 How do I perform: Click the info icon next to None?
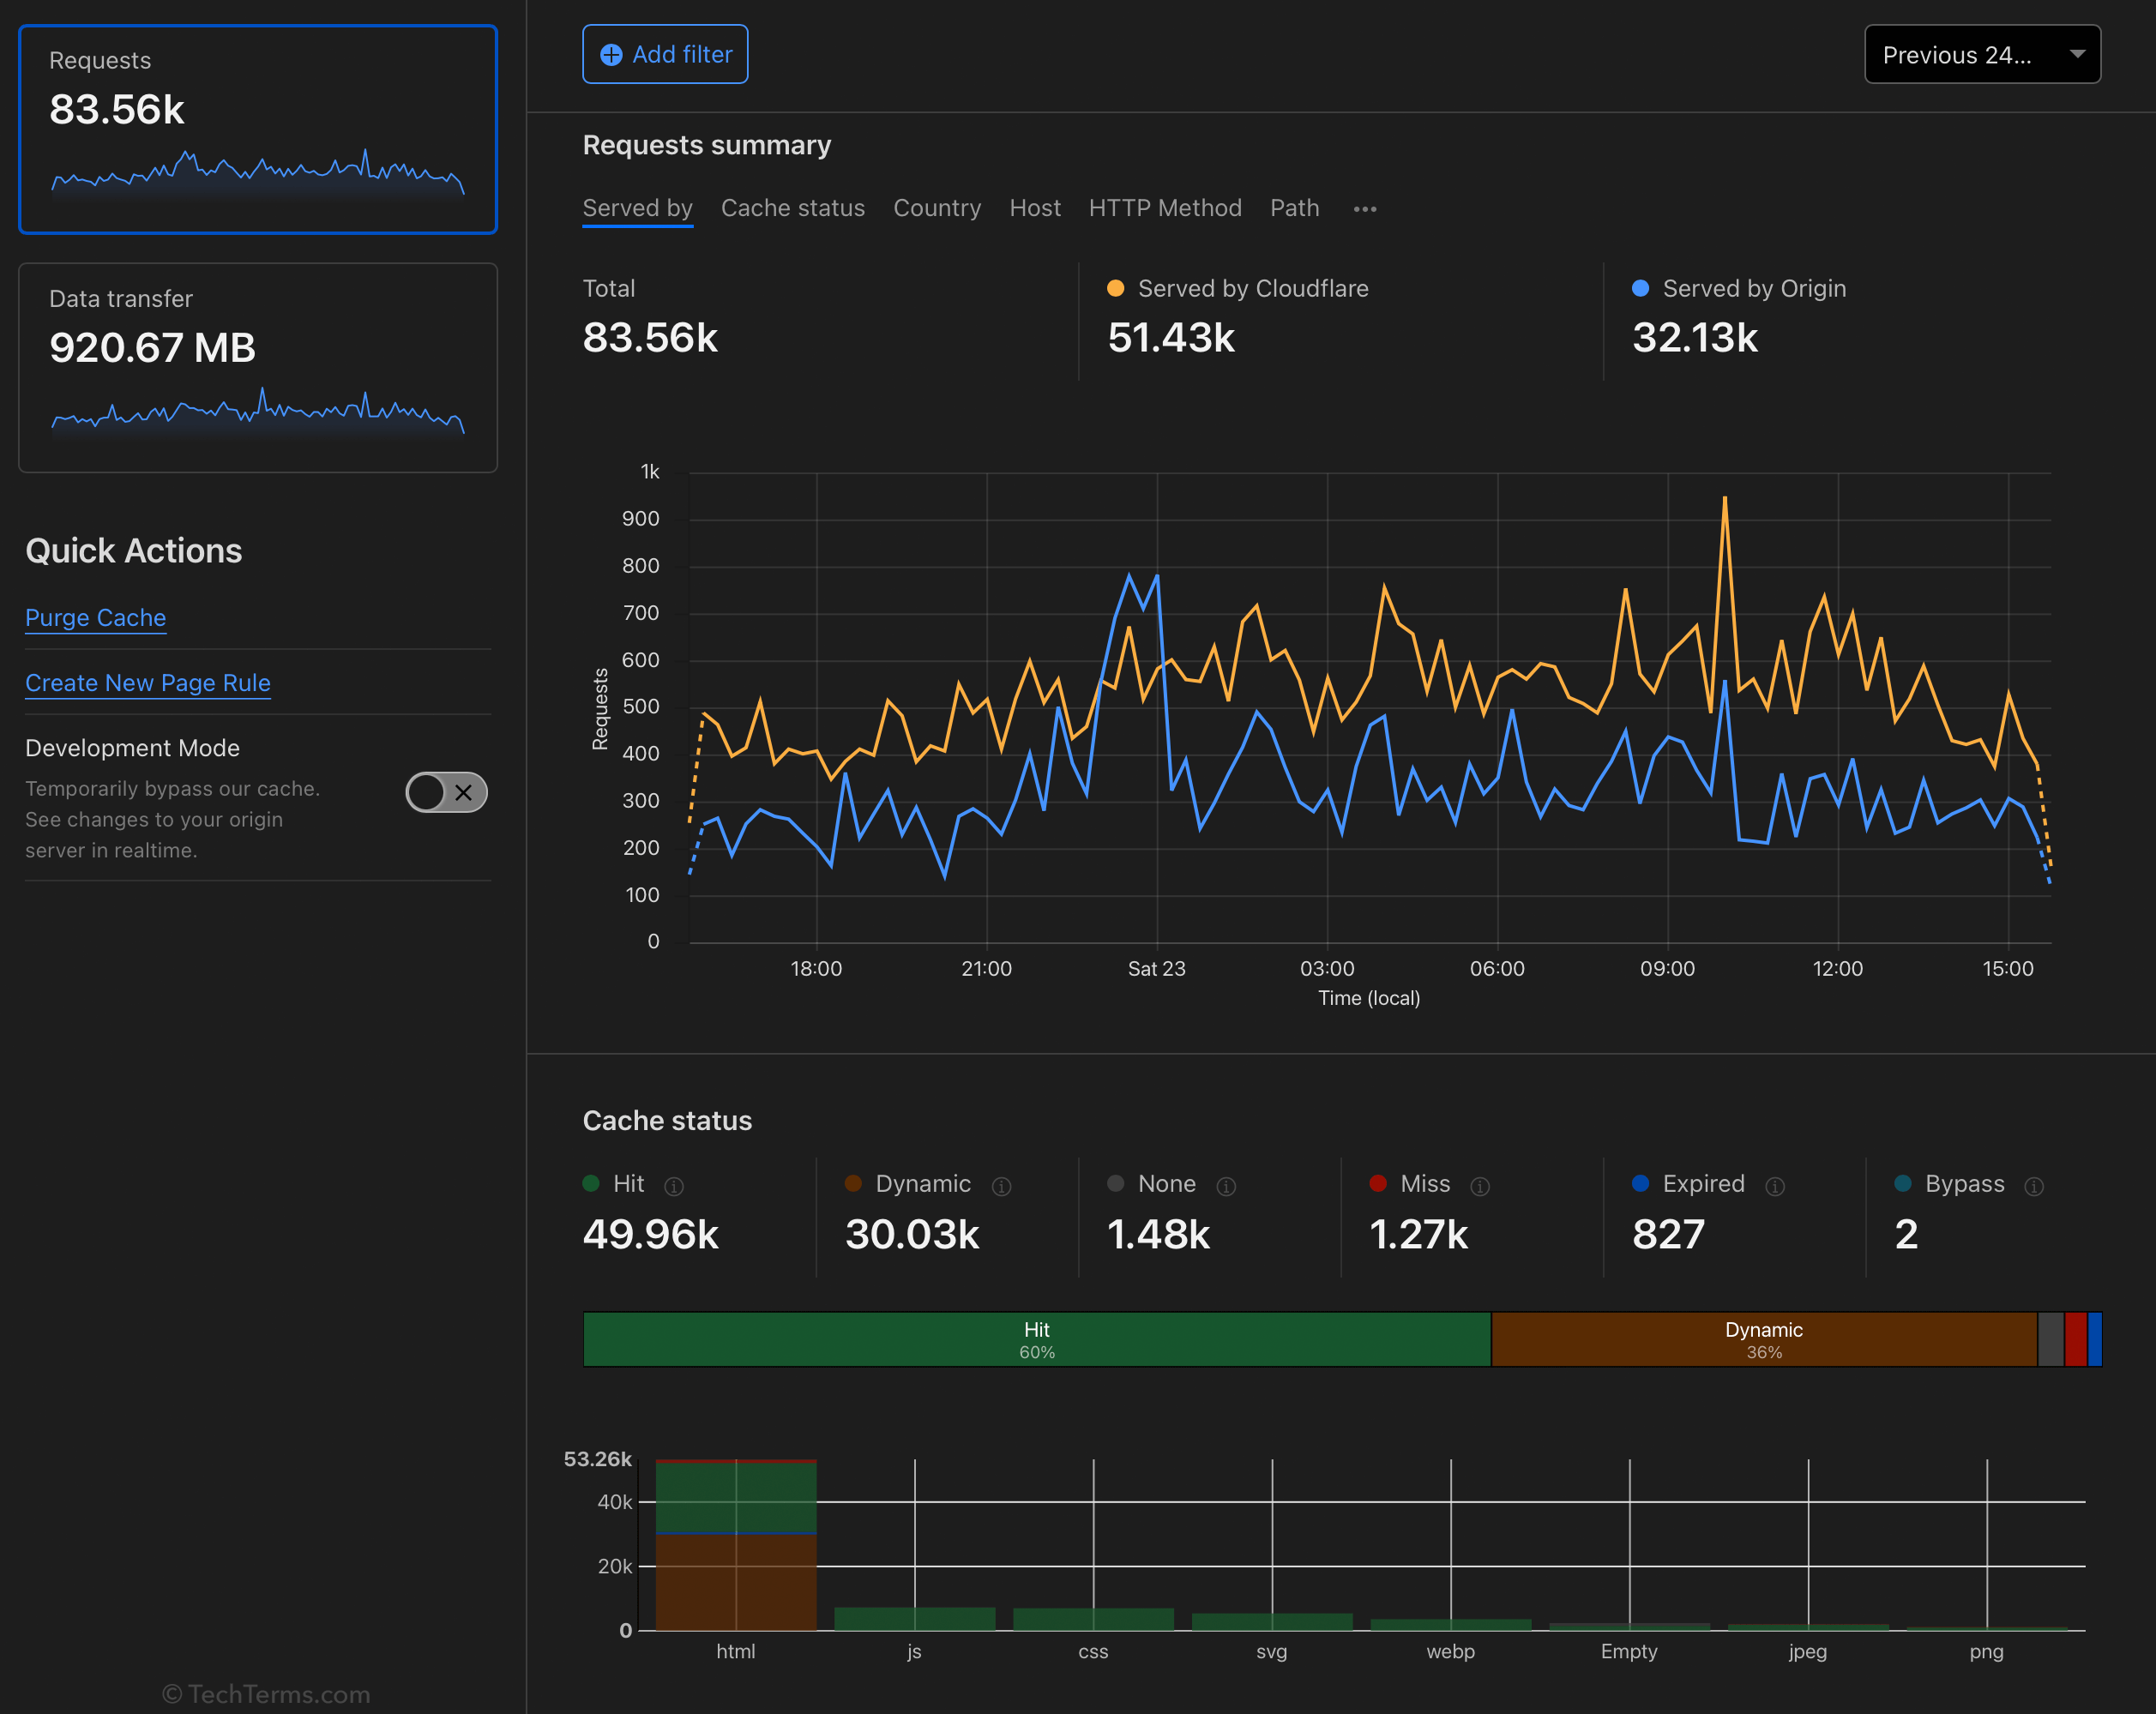(x=1226, y=1186)
